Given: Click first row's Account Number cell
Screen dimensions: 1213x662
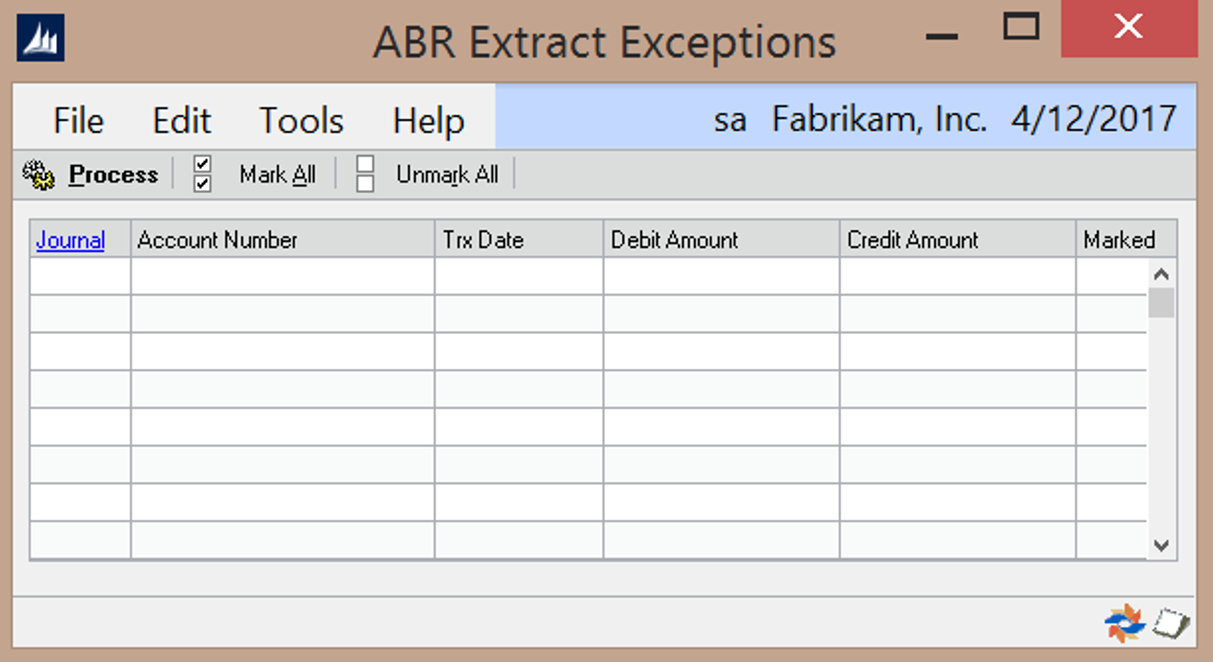Looking at the screenshot, I should pos(282,276).
